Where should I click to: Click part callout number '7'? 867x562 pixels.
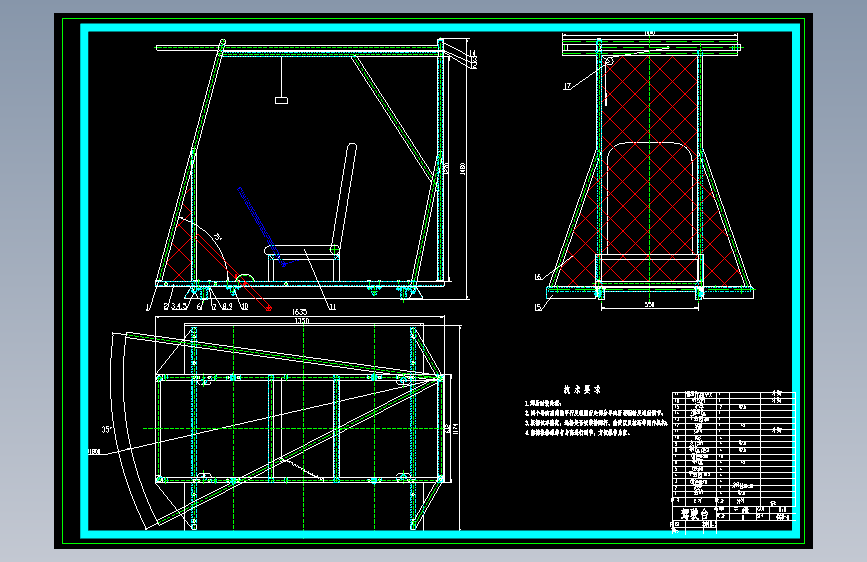pyautogui.click(x=214, y=306)
